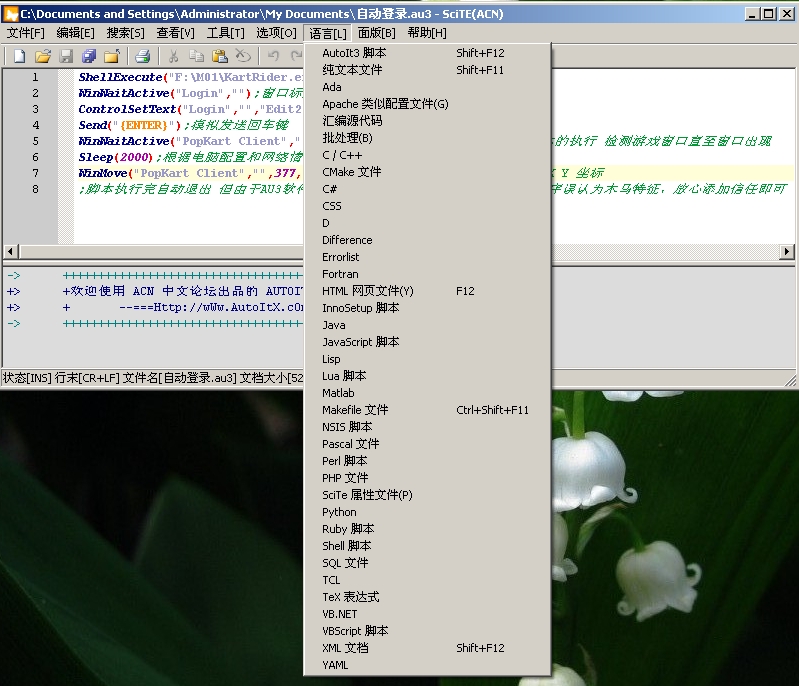
Task: Click the Open file folder icon
Action: [x=43, y=56]
